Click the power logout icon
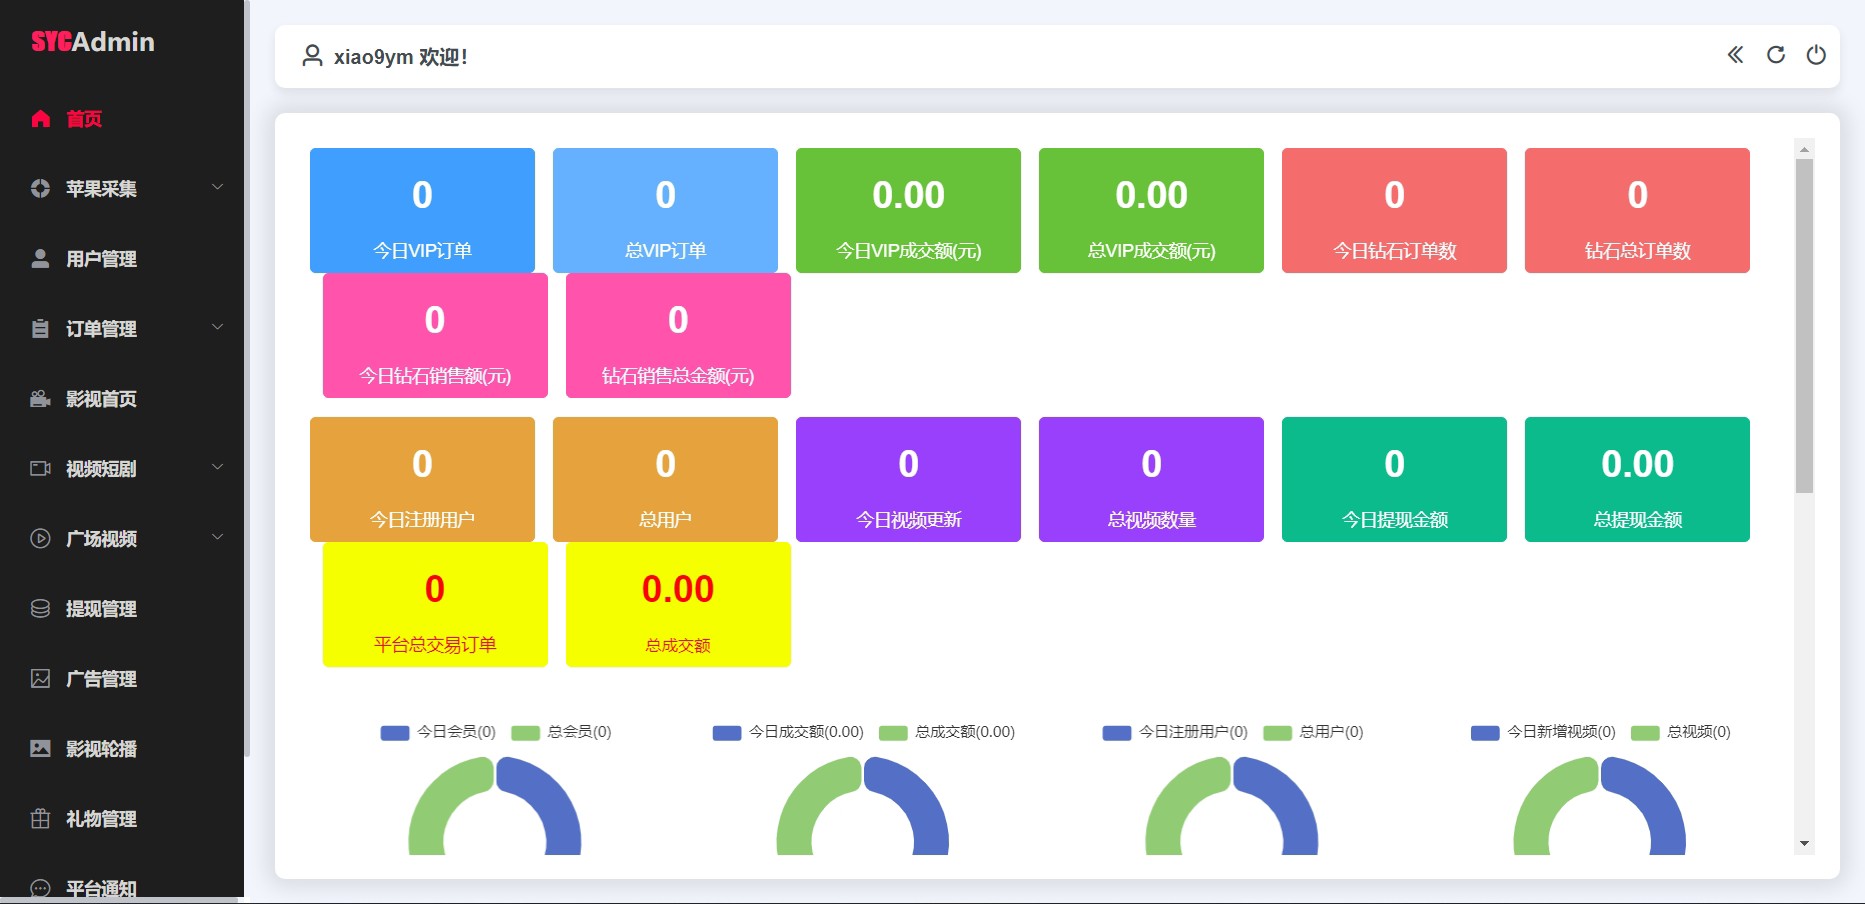1865x904 pixels. [x=1816, y=55]
